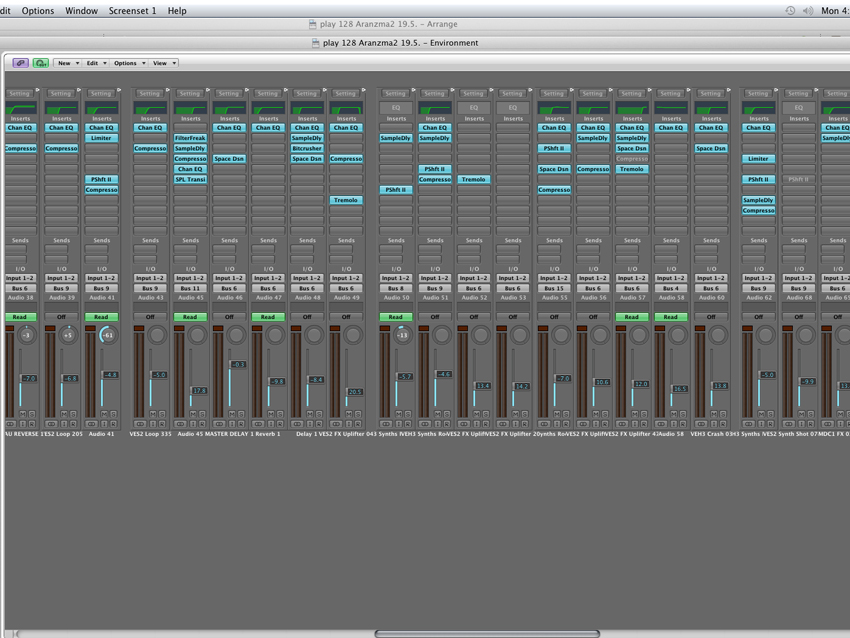Open the EQ thumbnail on Audio 41 channel
The height and width of the screenshot is (638, 850).
pyautogui.click(x=101, y=108)
